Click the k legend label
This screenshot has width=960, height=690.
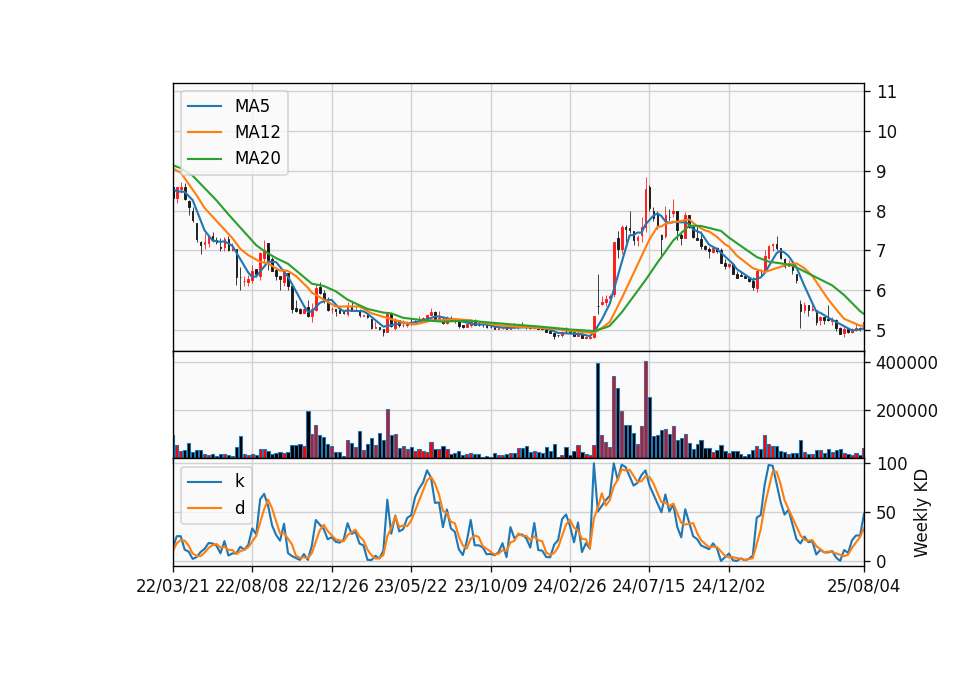(x=239, y=481)
